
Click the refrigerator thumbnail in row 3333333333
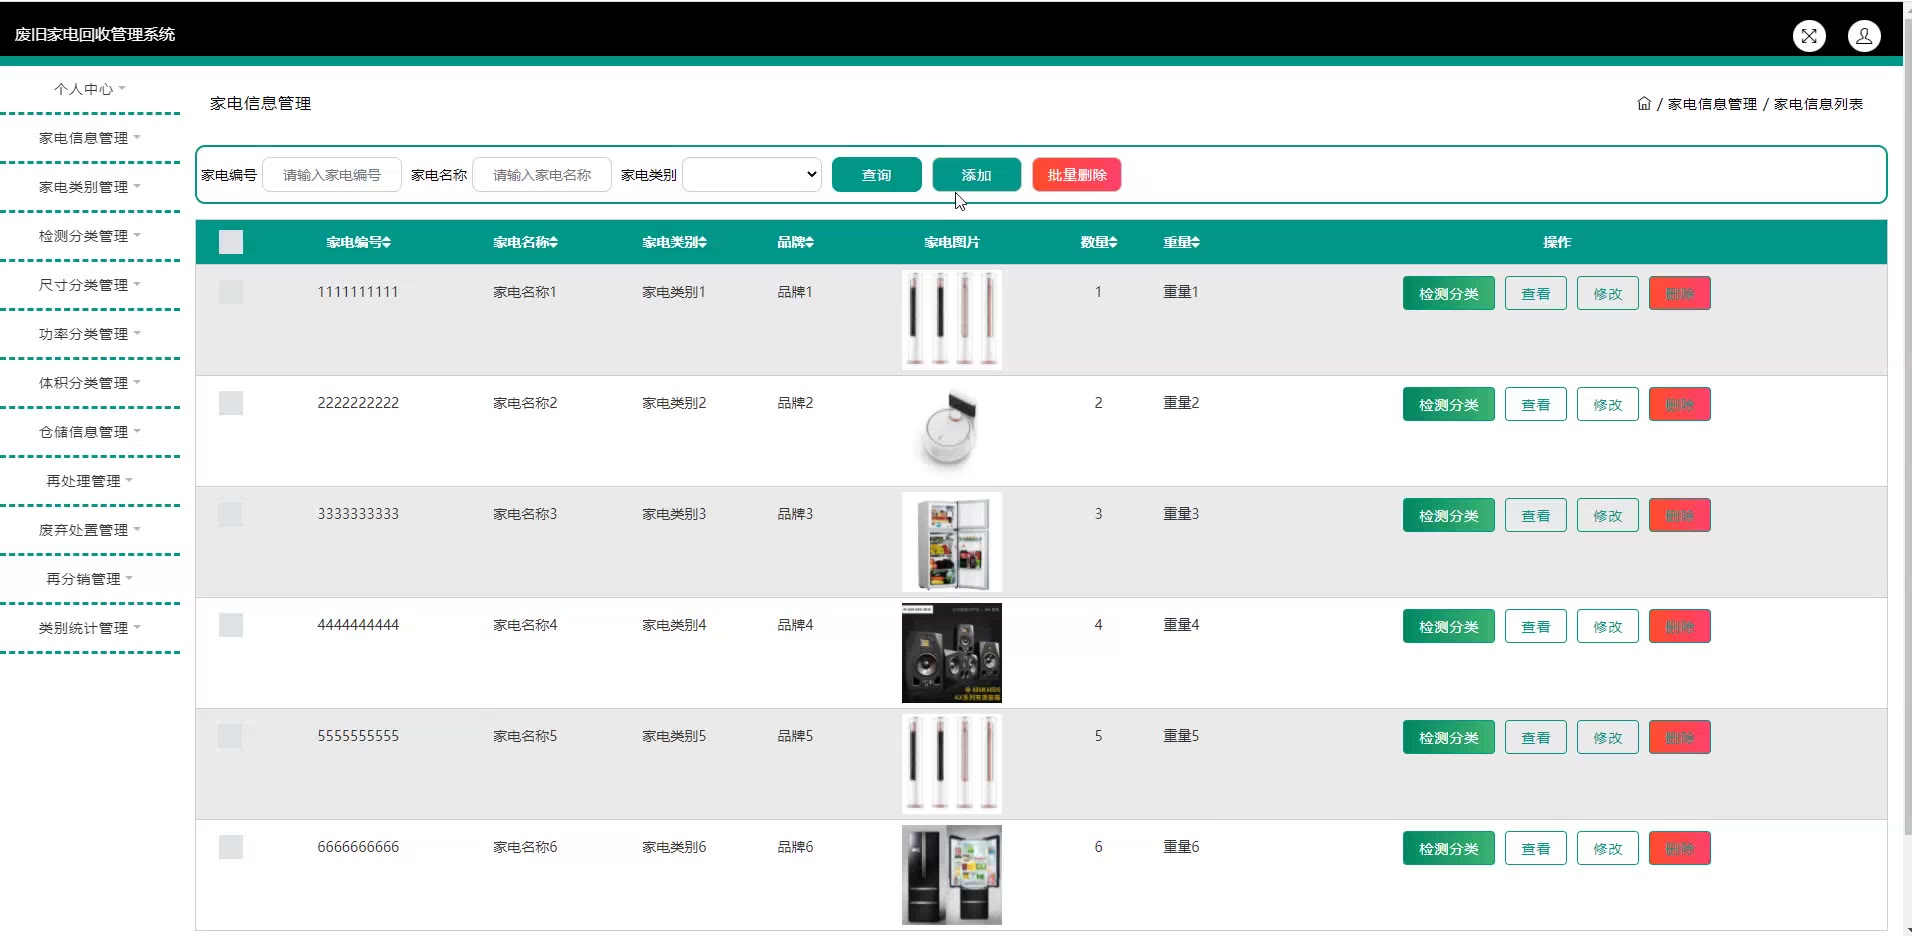pyautogui.click(x=951, y=542)
